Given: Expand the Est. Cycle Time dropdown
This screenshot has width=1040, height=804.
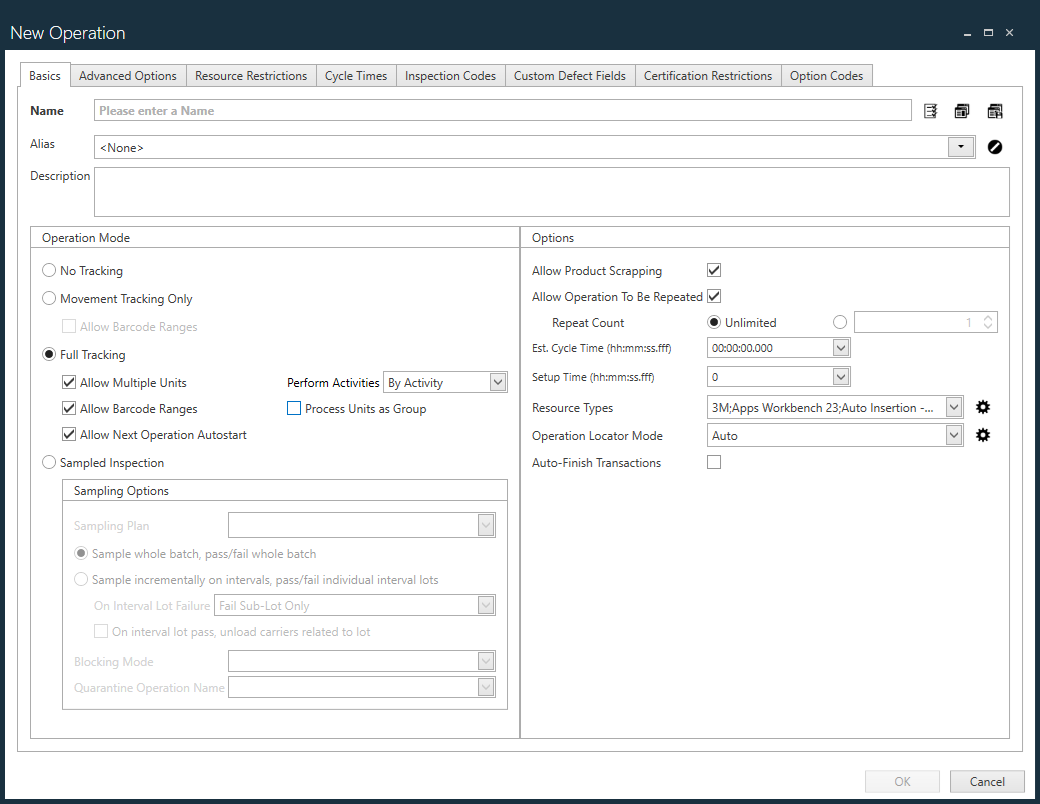Looking at the screenshot, I should (840, 348).
